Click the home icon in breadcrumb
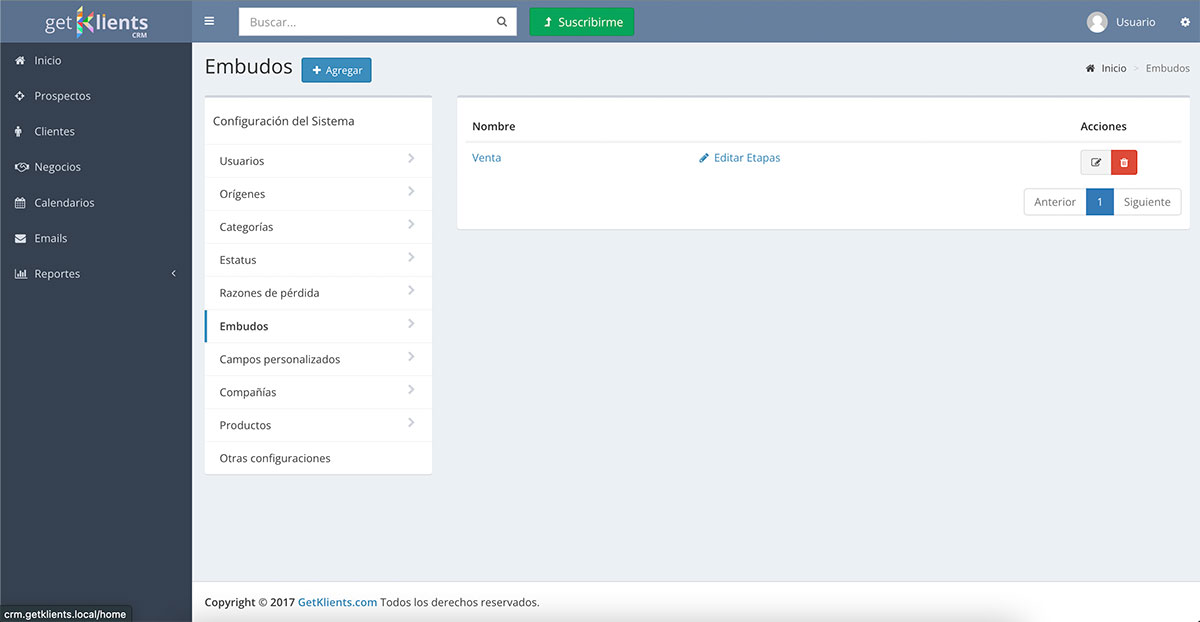The image size is (1200, 622). (x=1090, y=69)
